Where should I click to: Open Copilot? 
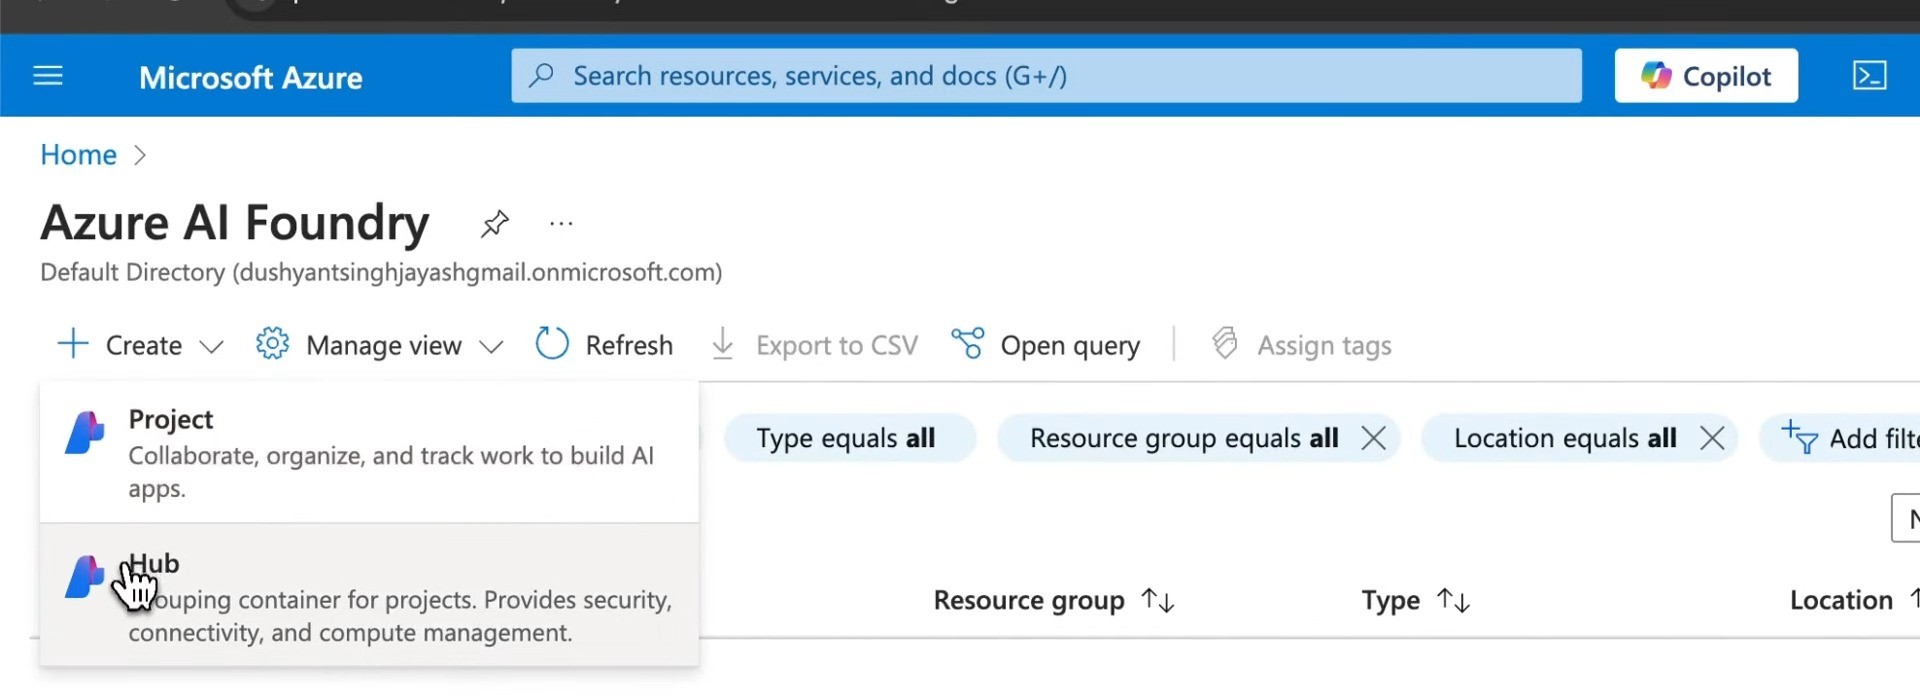click(1705, 76)
